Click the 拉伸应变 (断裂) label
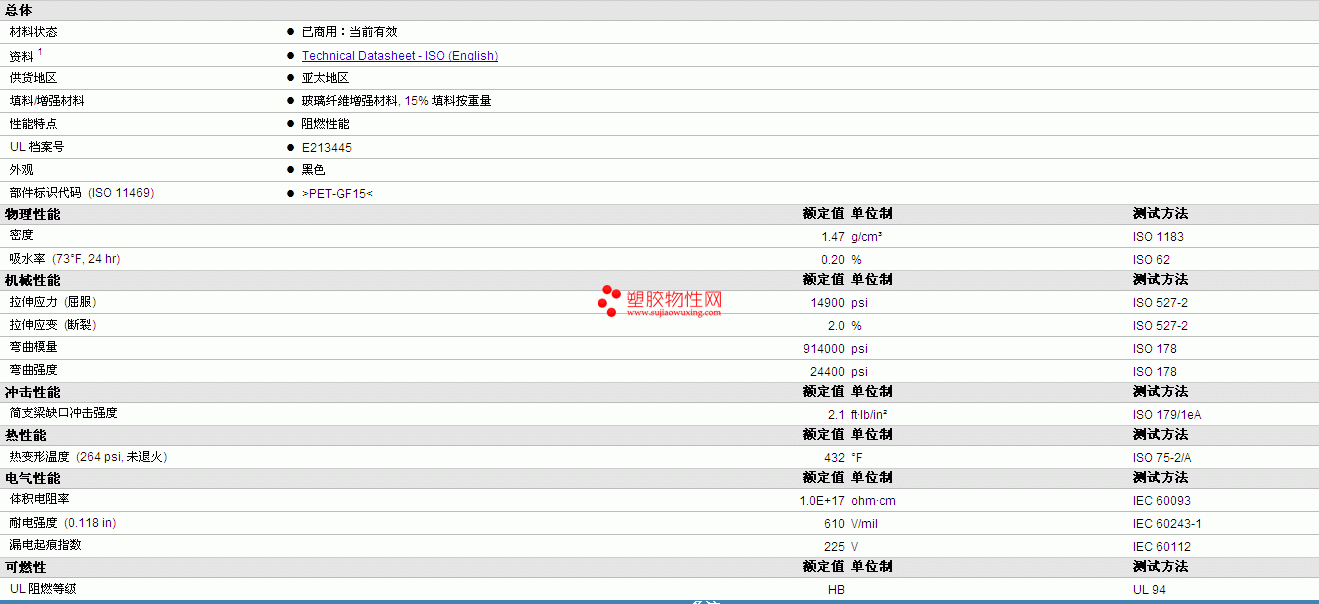This screenshot has width=1319, height=604. click(53, 325)
